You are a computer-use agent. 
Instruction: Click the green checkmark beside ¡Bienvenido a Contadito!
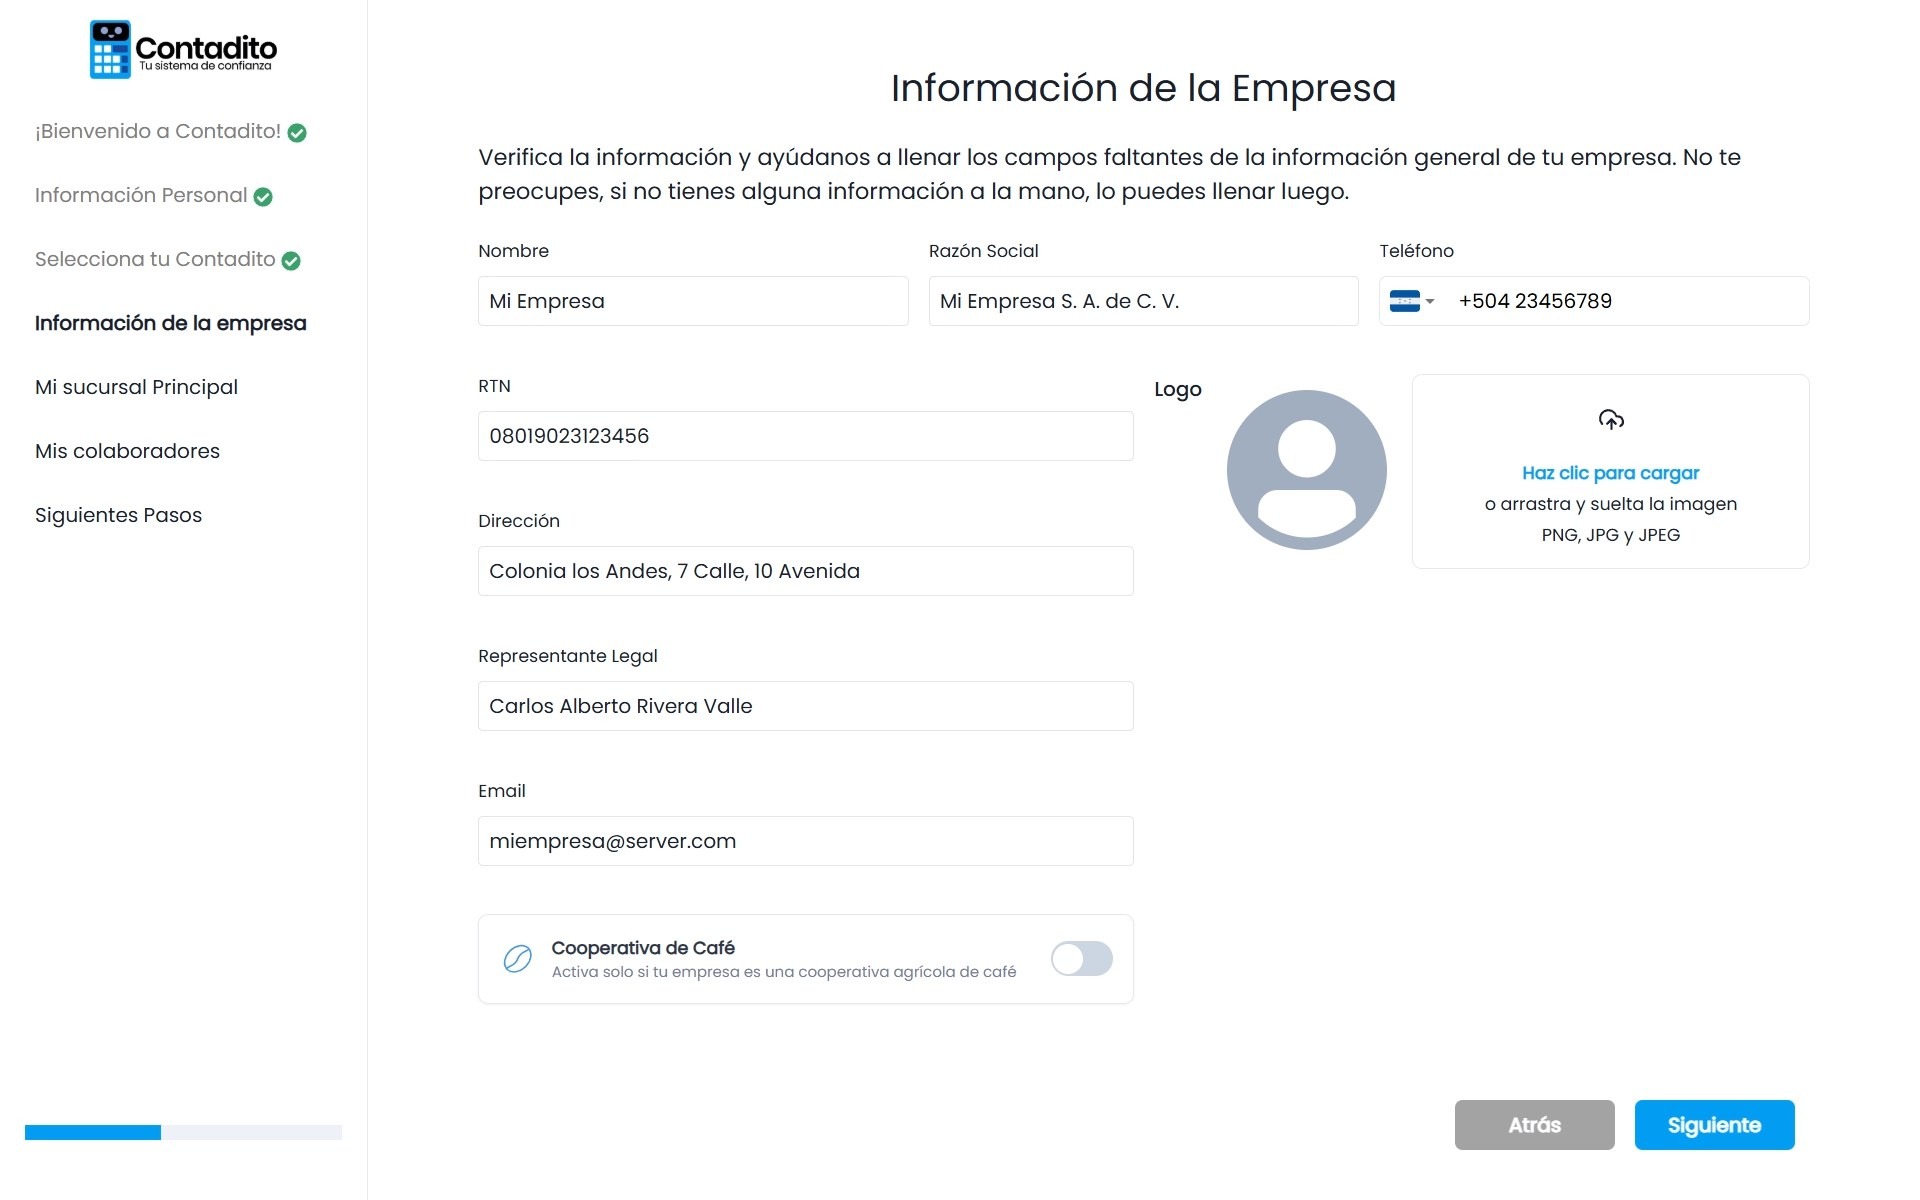pyautogui.click(x=297, y=133)
